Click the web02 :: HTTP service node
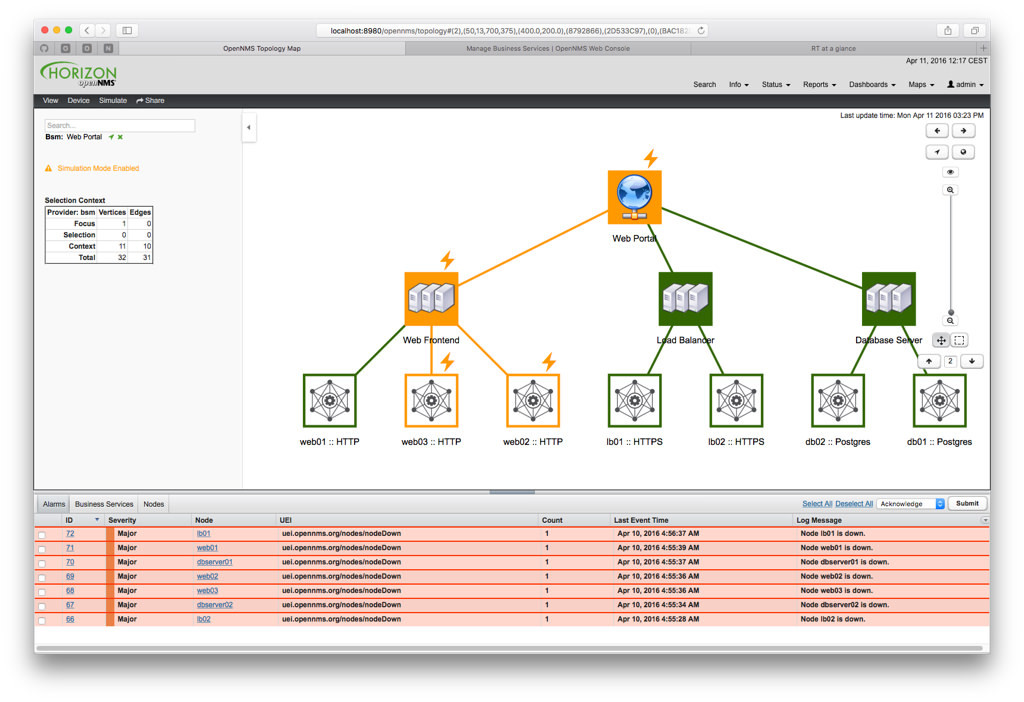 [533, 400]
